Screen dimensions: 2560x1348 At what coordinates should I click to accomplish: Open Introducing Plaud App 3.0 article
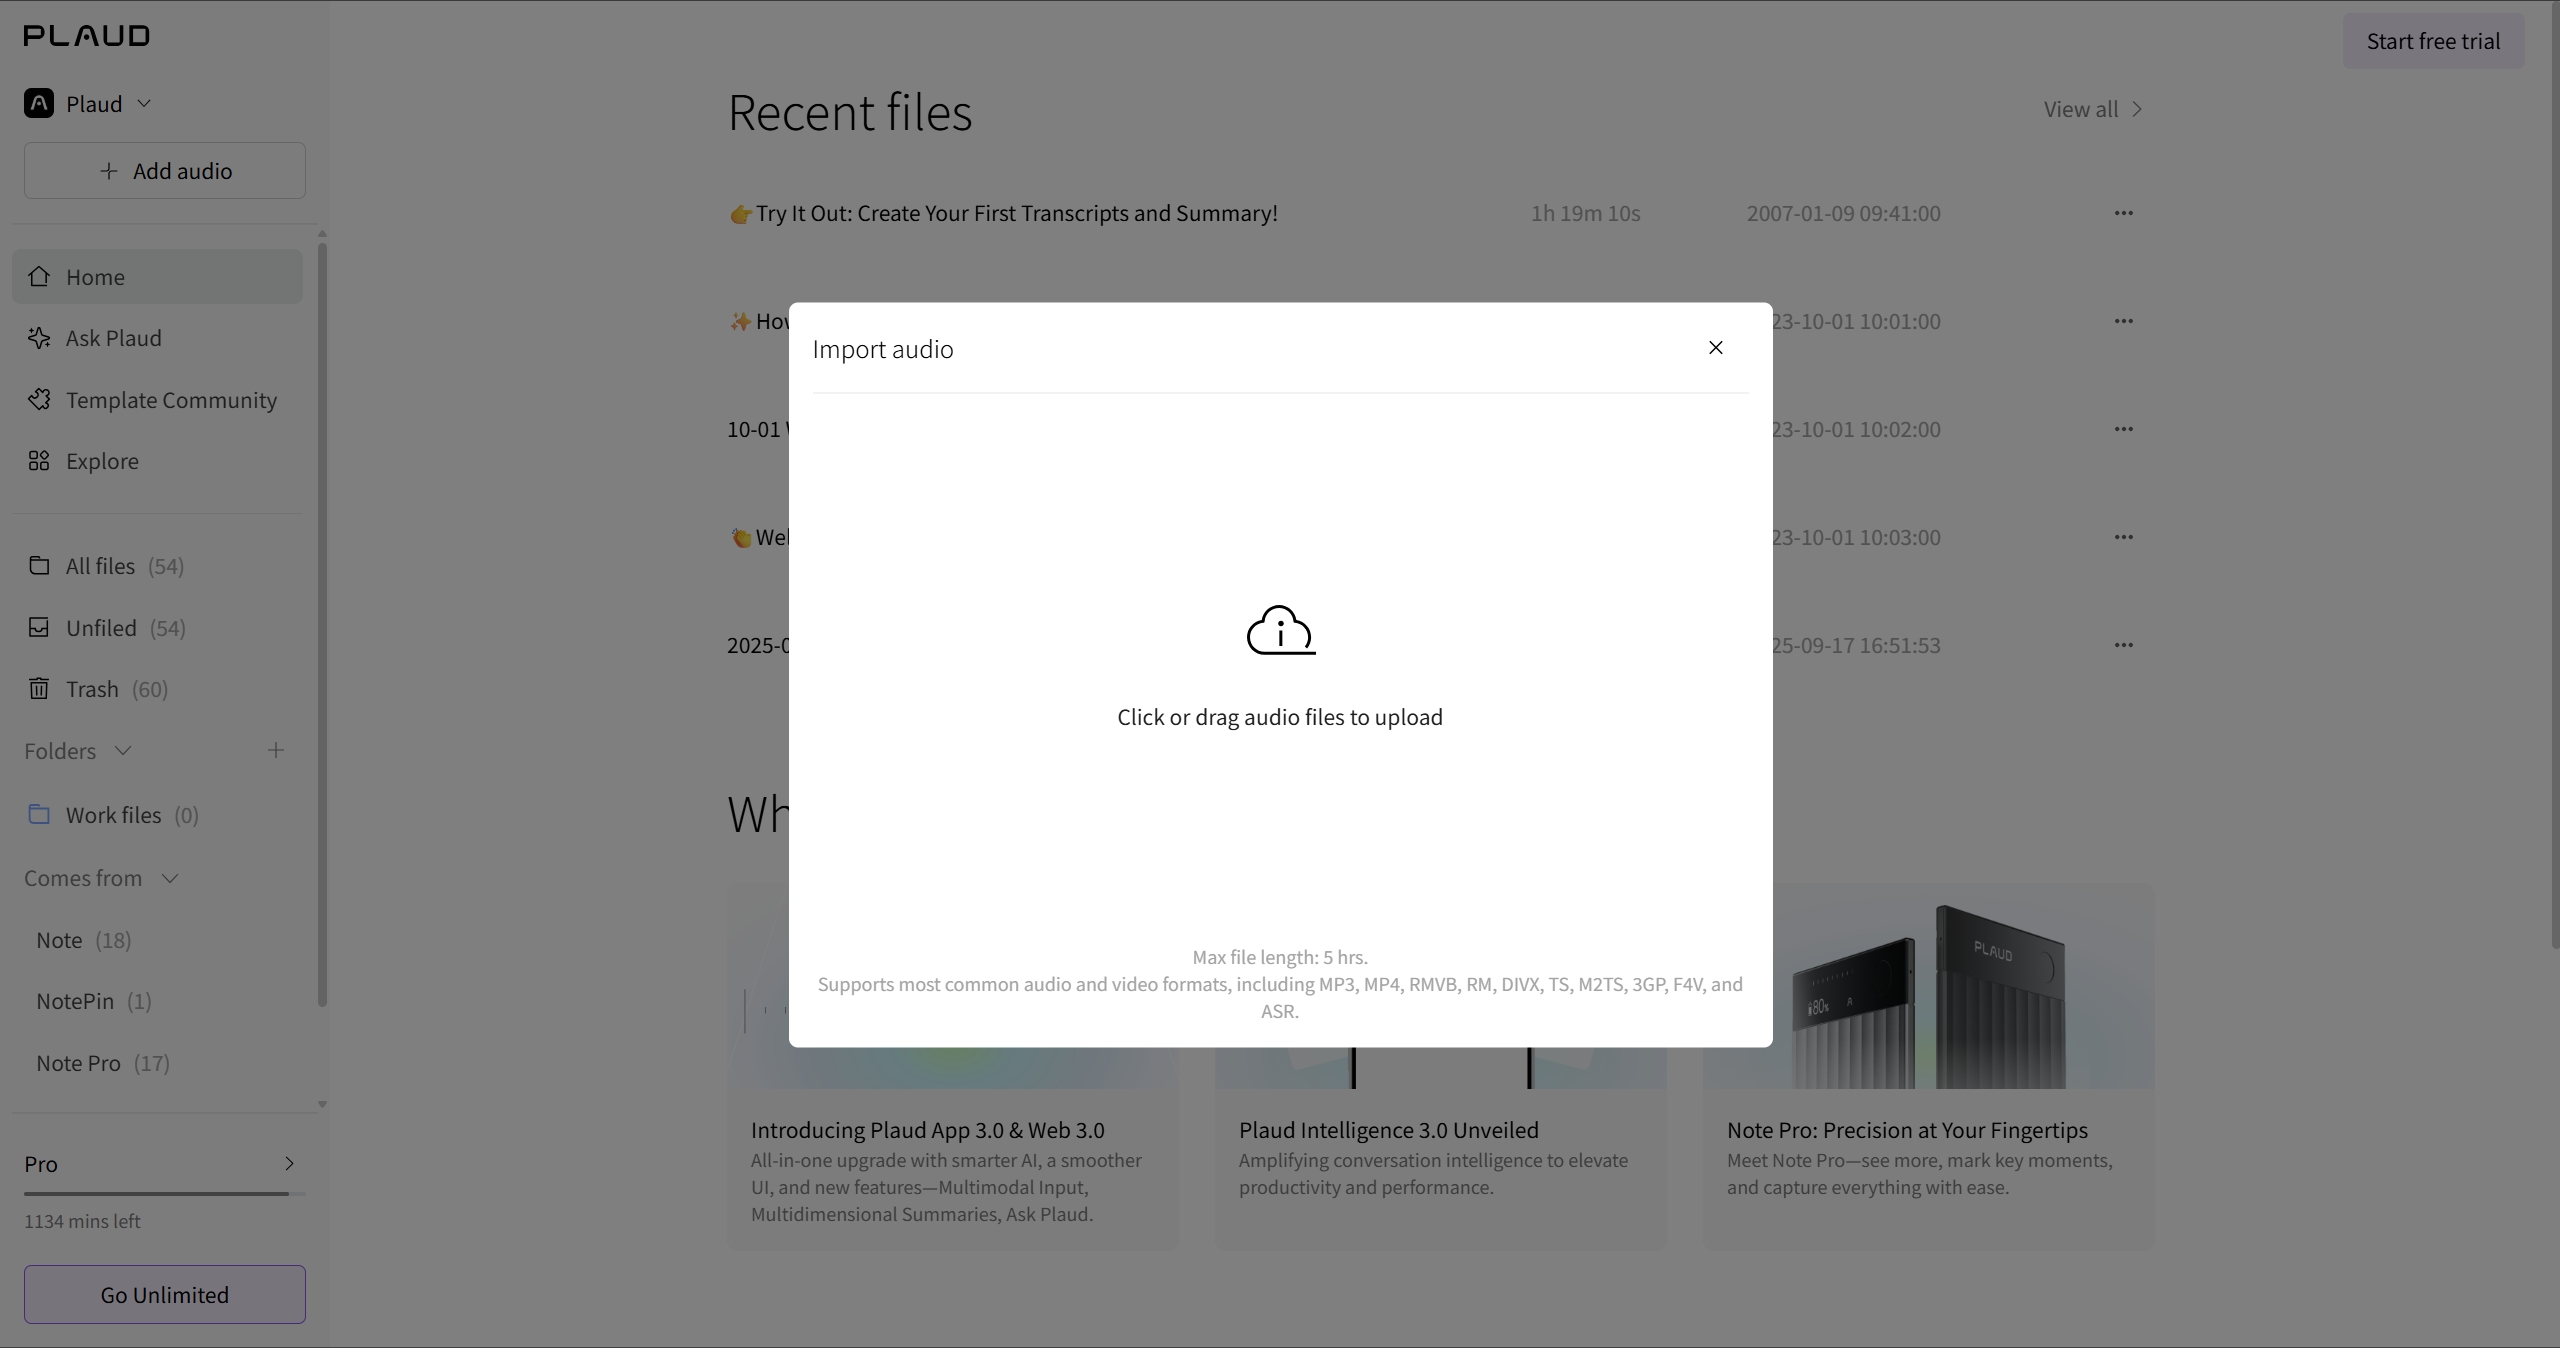928,1130
